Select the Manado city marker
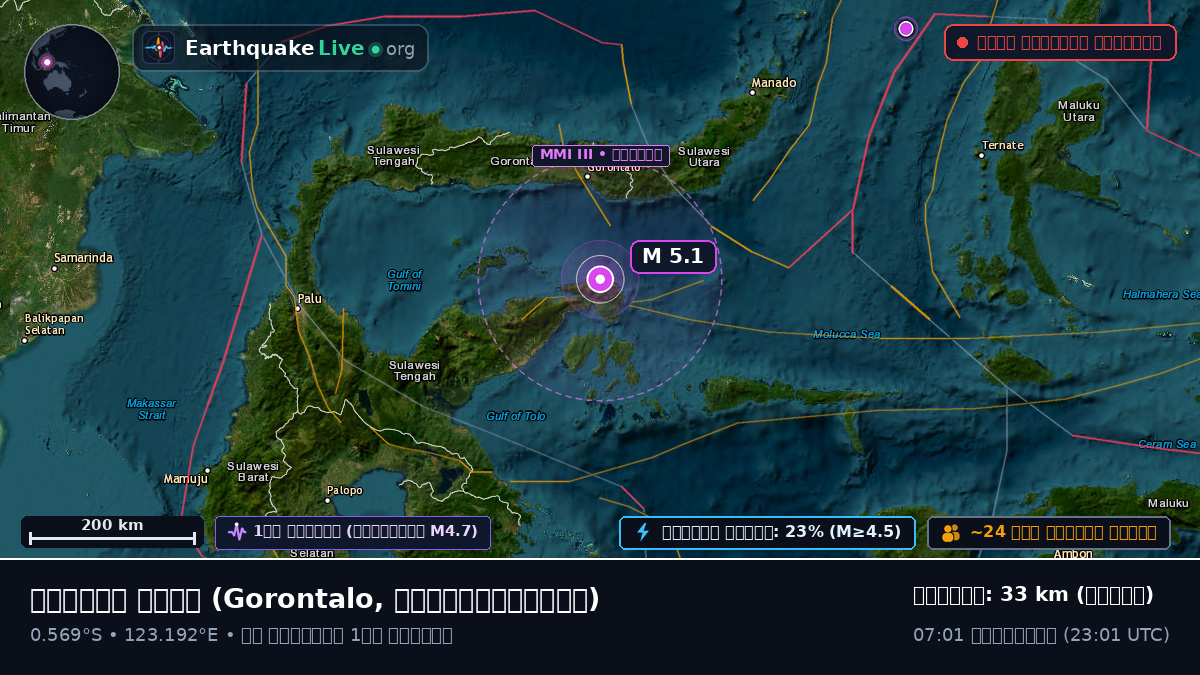 [752, 93]
